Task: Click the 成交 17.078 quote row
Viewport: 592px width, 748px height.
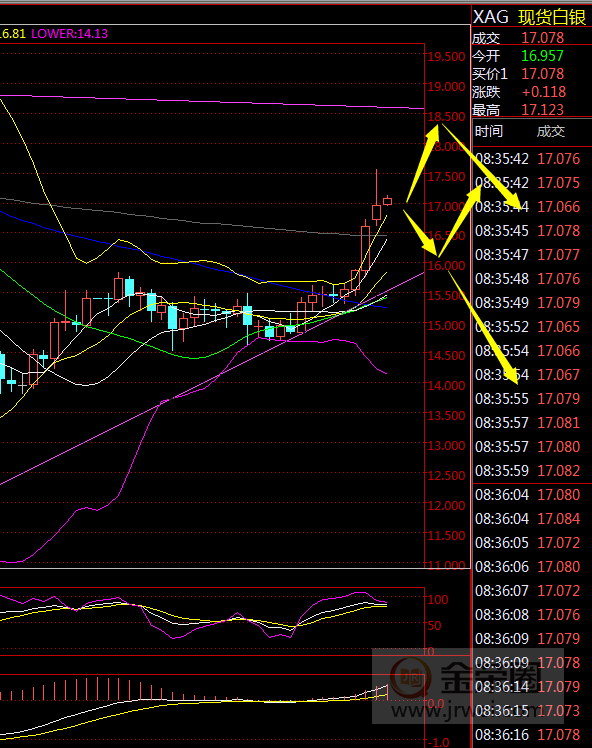Action: click(531, 38)
